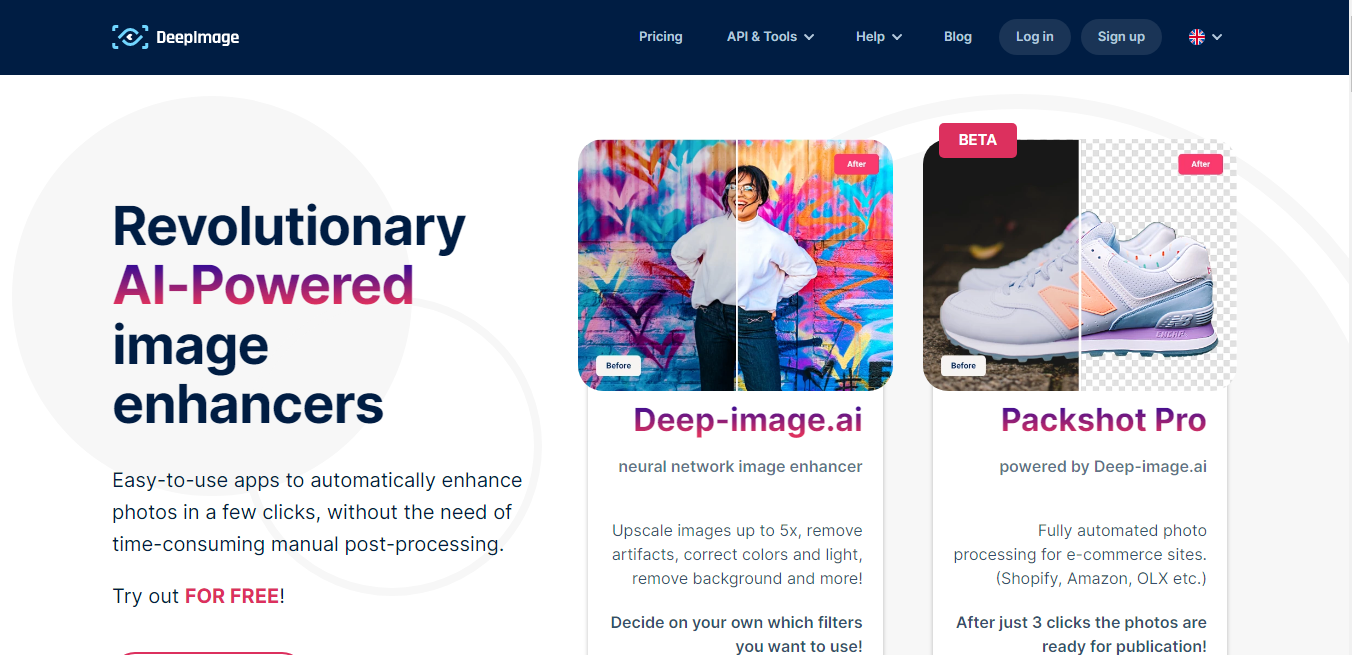Image resolution: width=1352 pixels, height=655 pixels.
Task: Click the comparison divider on sneaker image
Action: click(x=1079, y=265)
